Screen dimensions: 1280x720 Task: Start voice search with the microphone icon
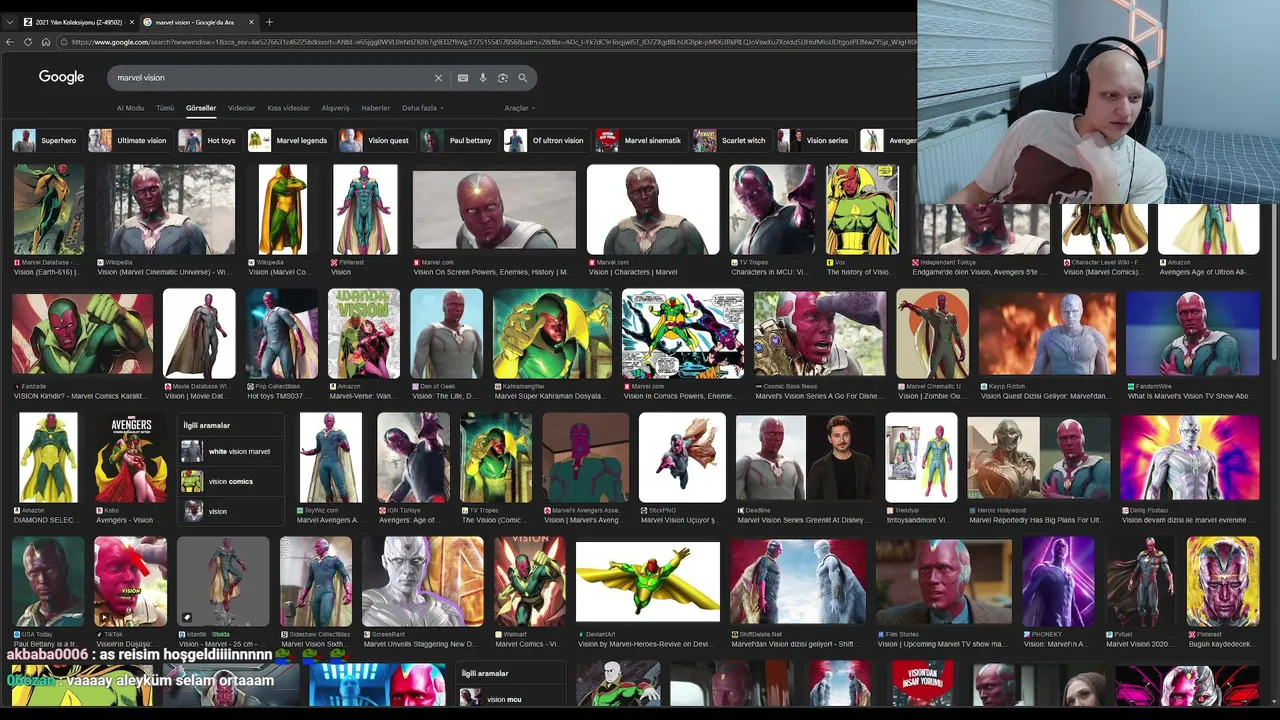pyautogui.click(x=483, y=77)
